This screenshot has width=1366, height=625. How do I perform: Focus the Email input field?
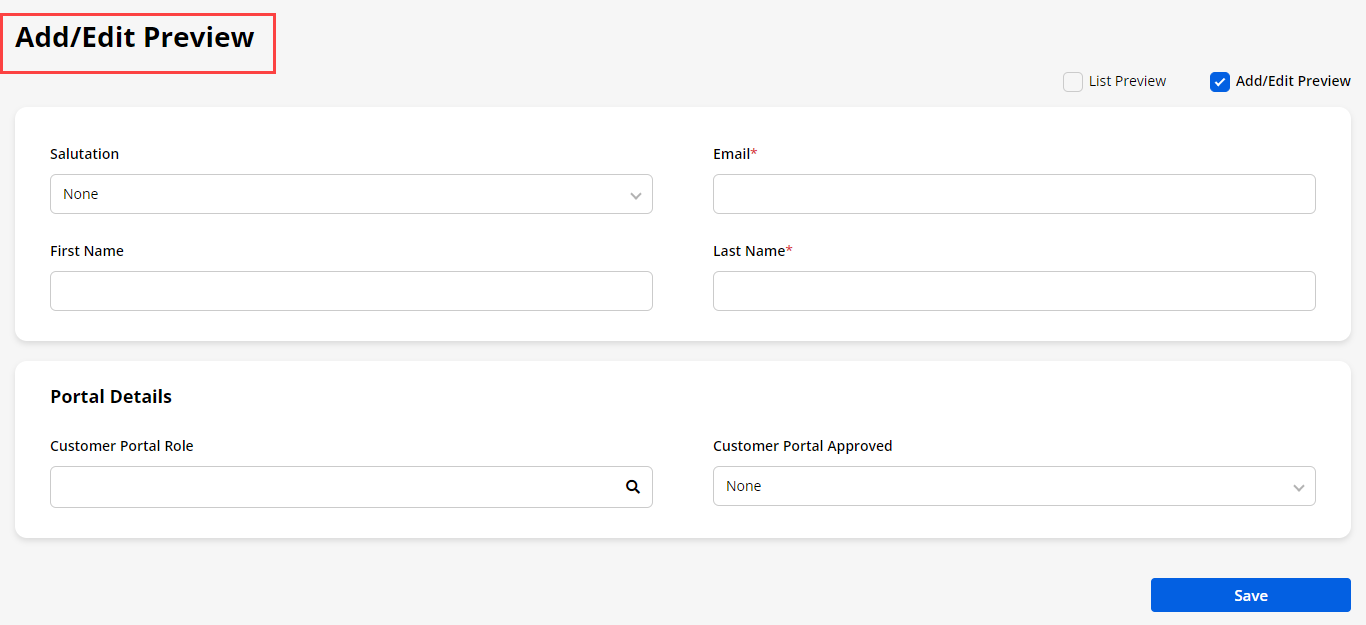click(x=1013, y=194)
